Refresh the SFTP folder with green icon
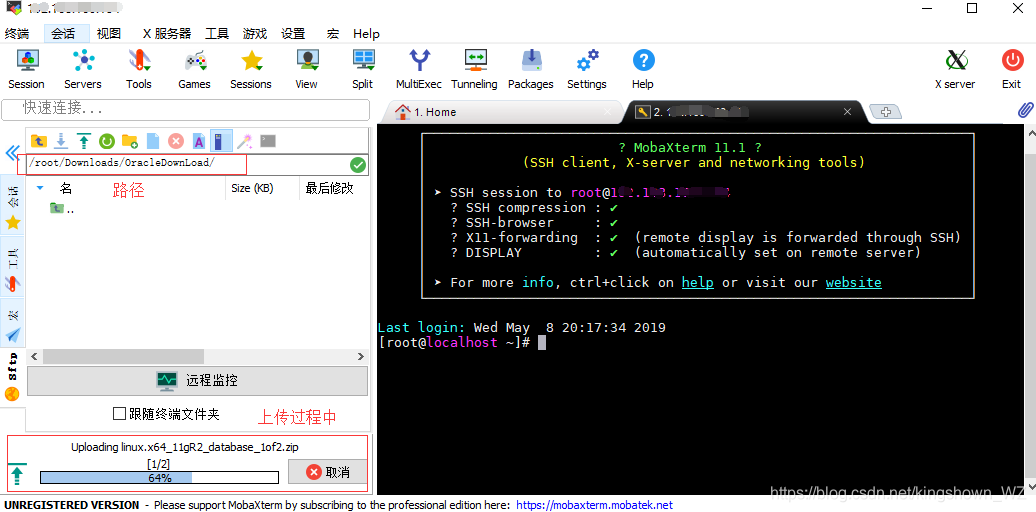The height and width of the screenshot is (512, 1036). (x=106, y=141)
